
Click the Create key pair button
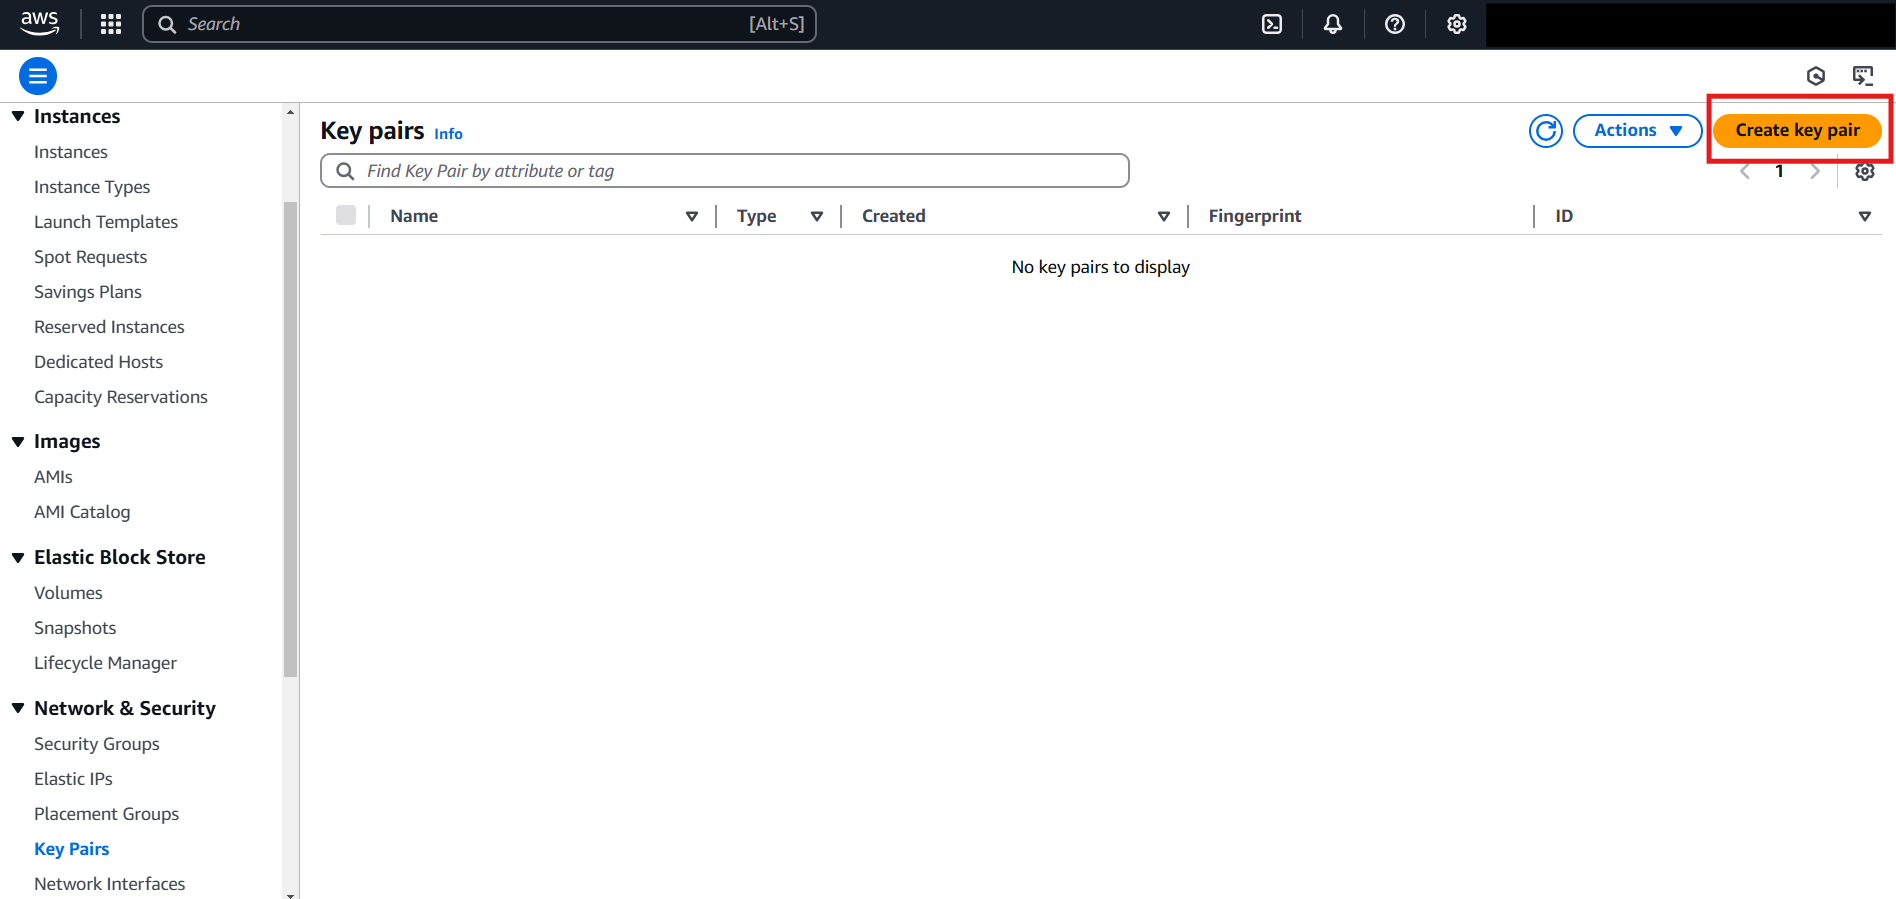1797,131
